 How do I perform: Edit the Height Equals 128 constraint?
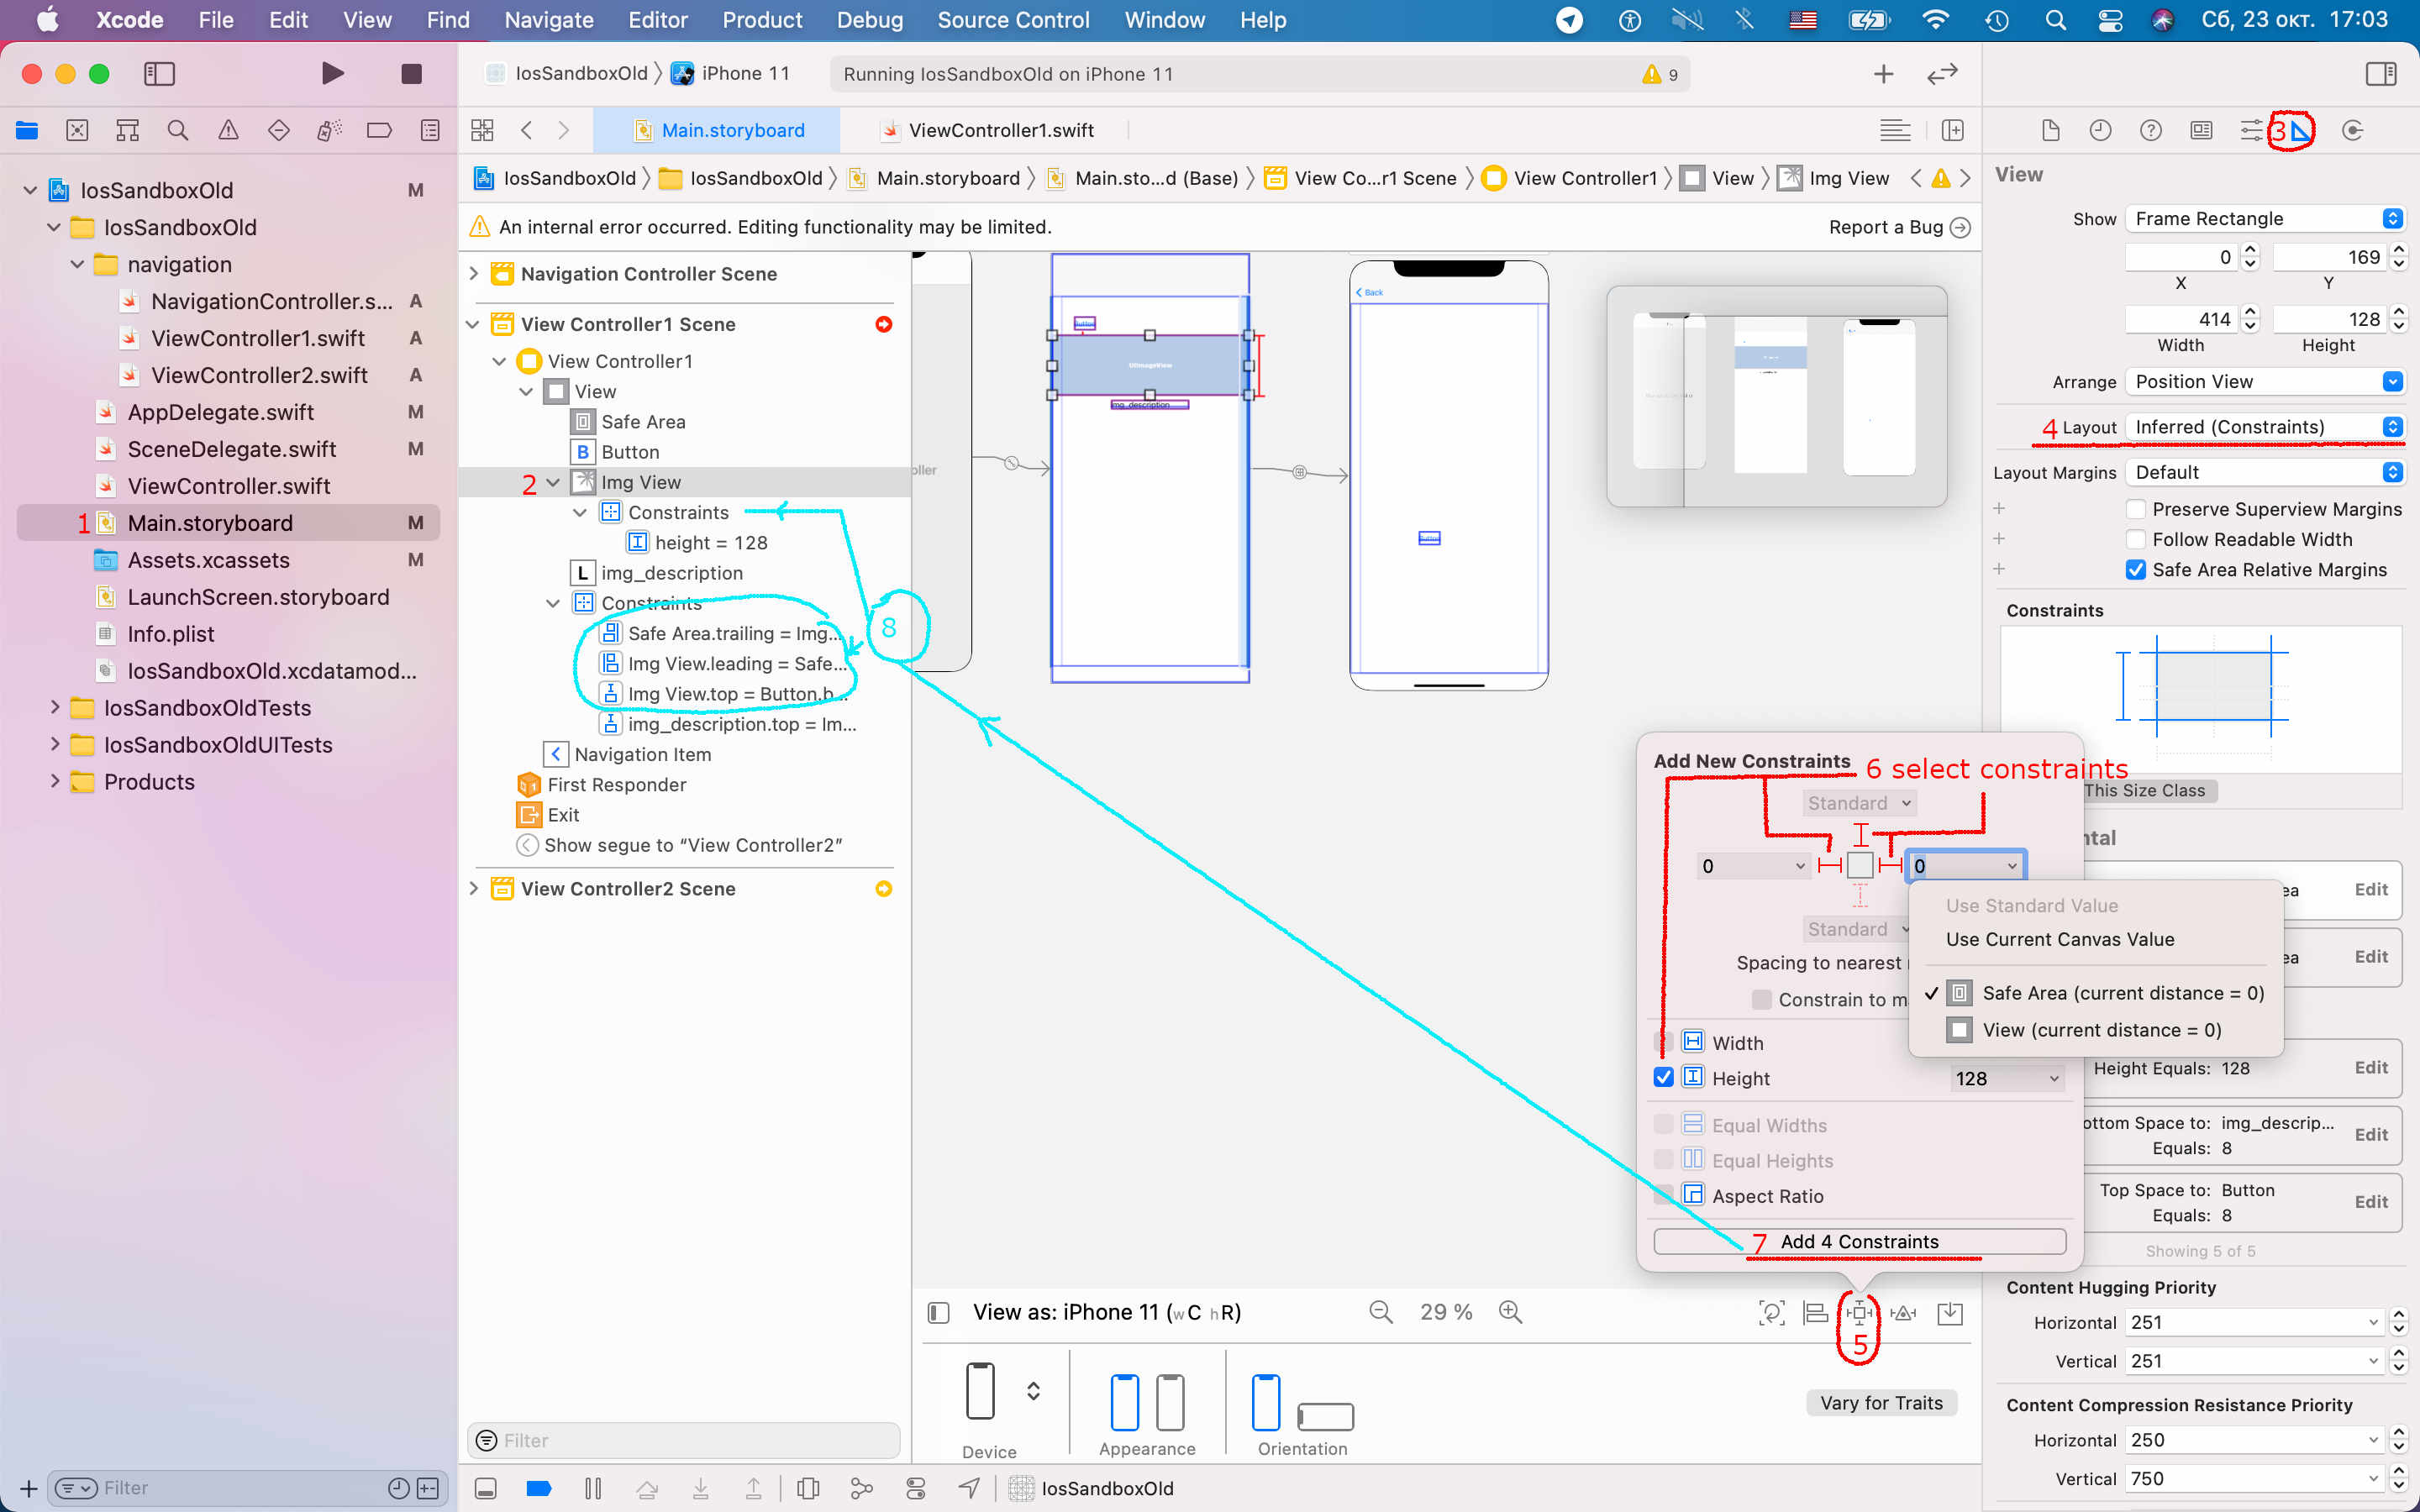coord(2370,1067)
